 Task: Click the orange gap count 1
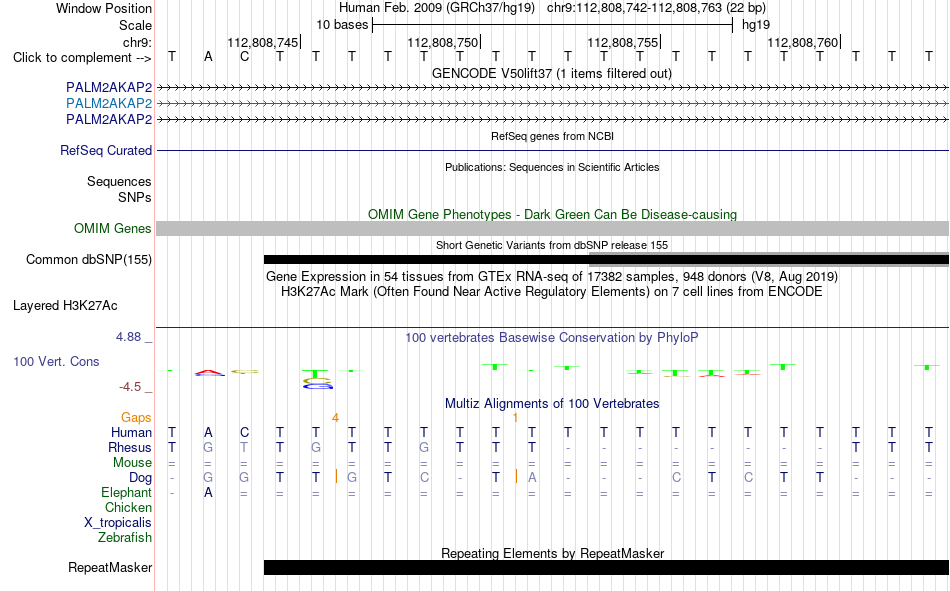pos(515,418)
